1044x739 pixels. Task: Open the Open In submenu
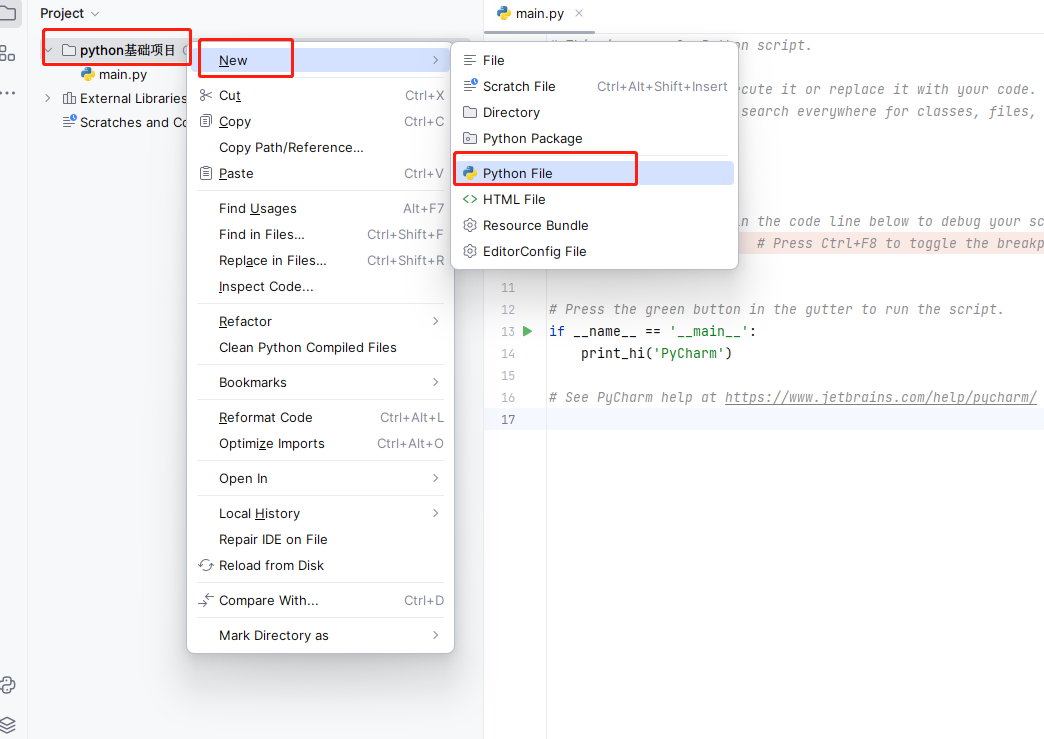(320, 478)
